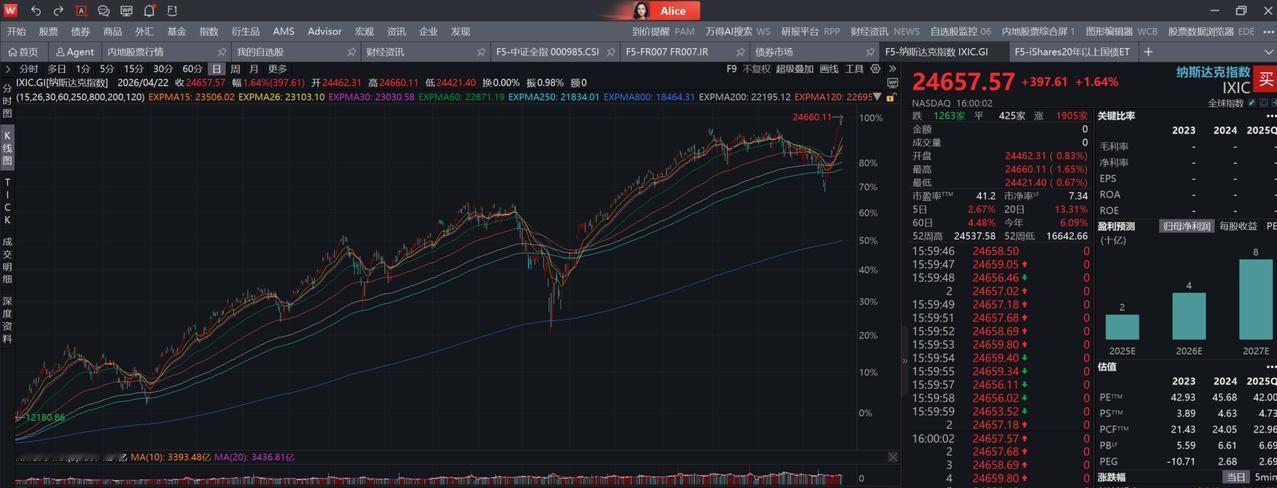Click the F9 button

click(x=731, y=69)
